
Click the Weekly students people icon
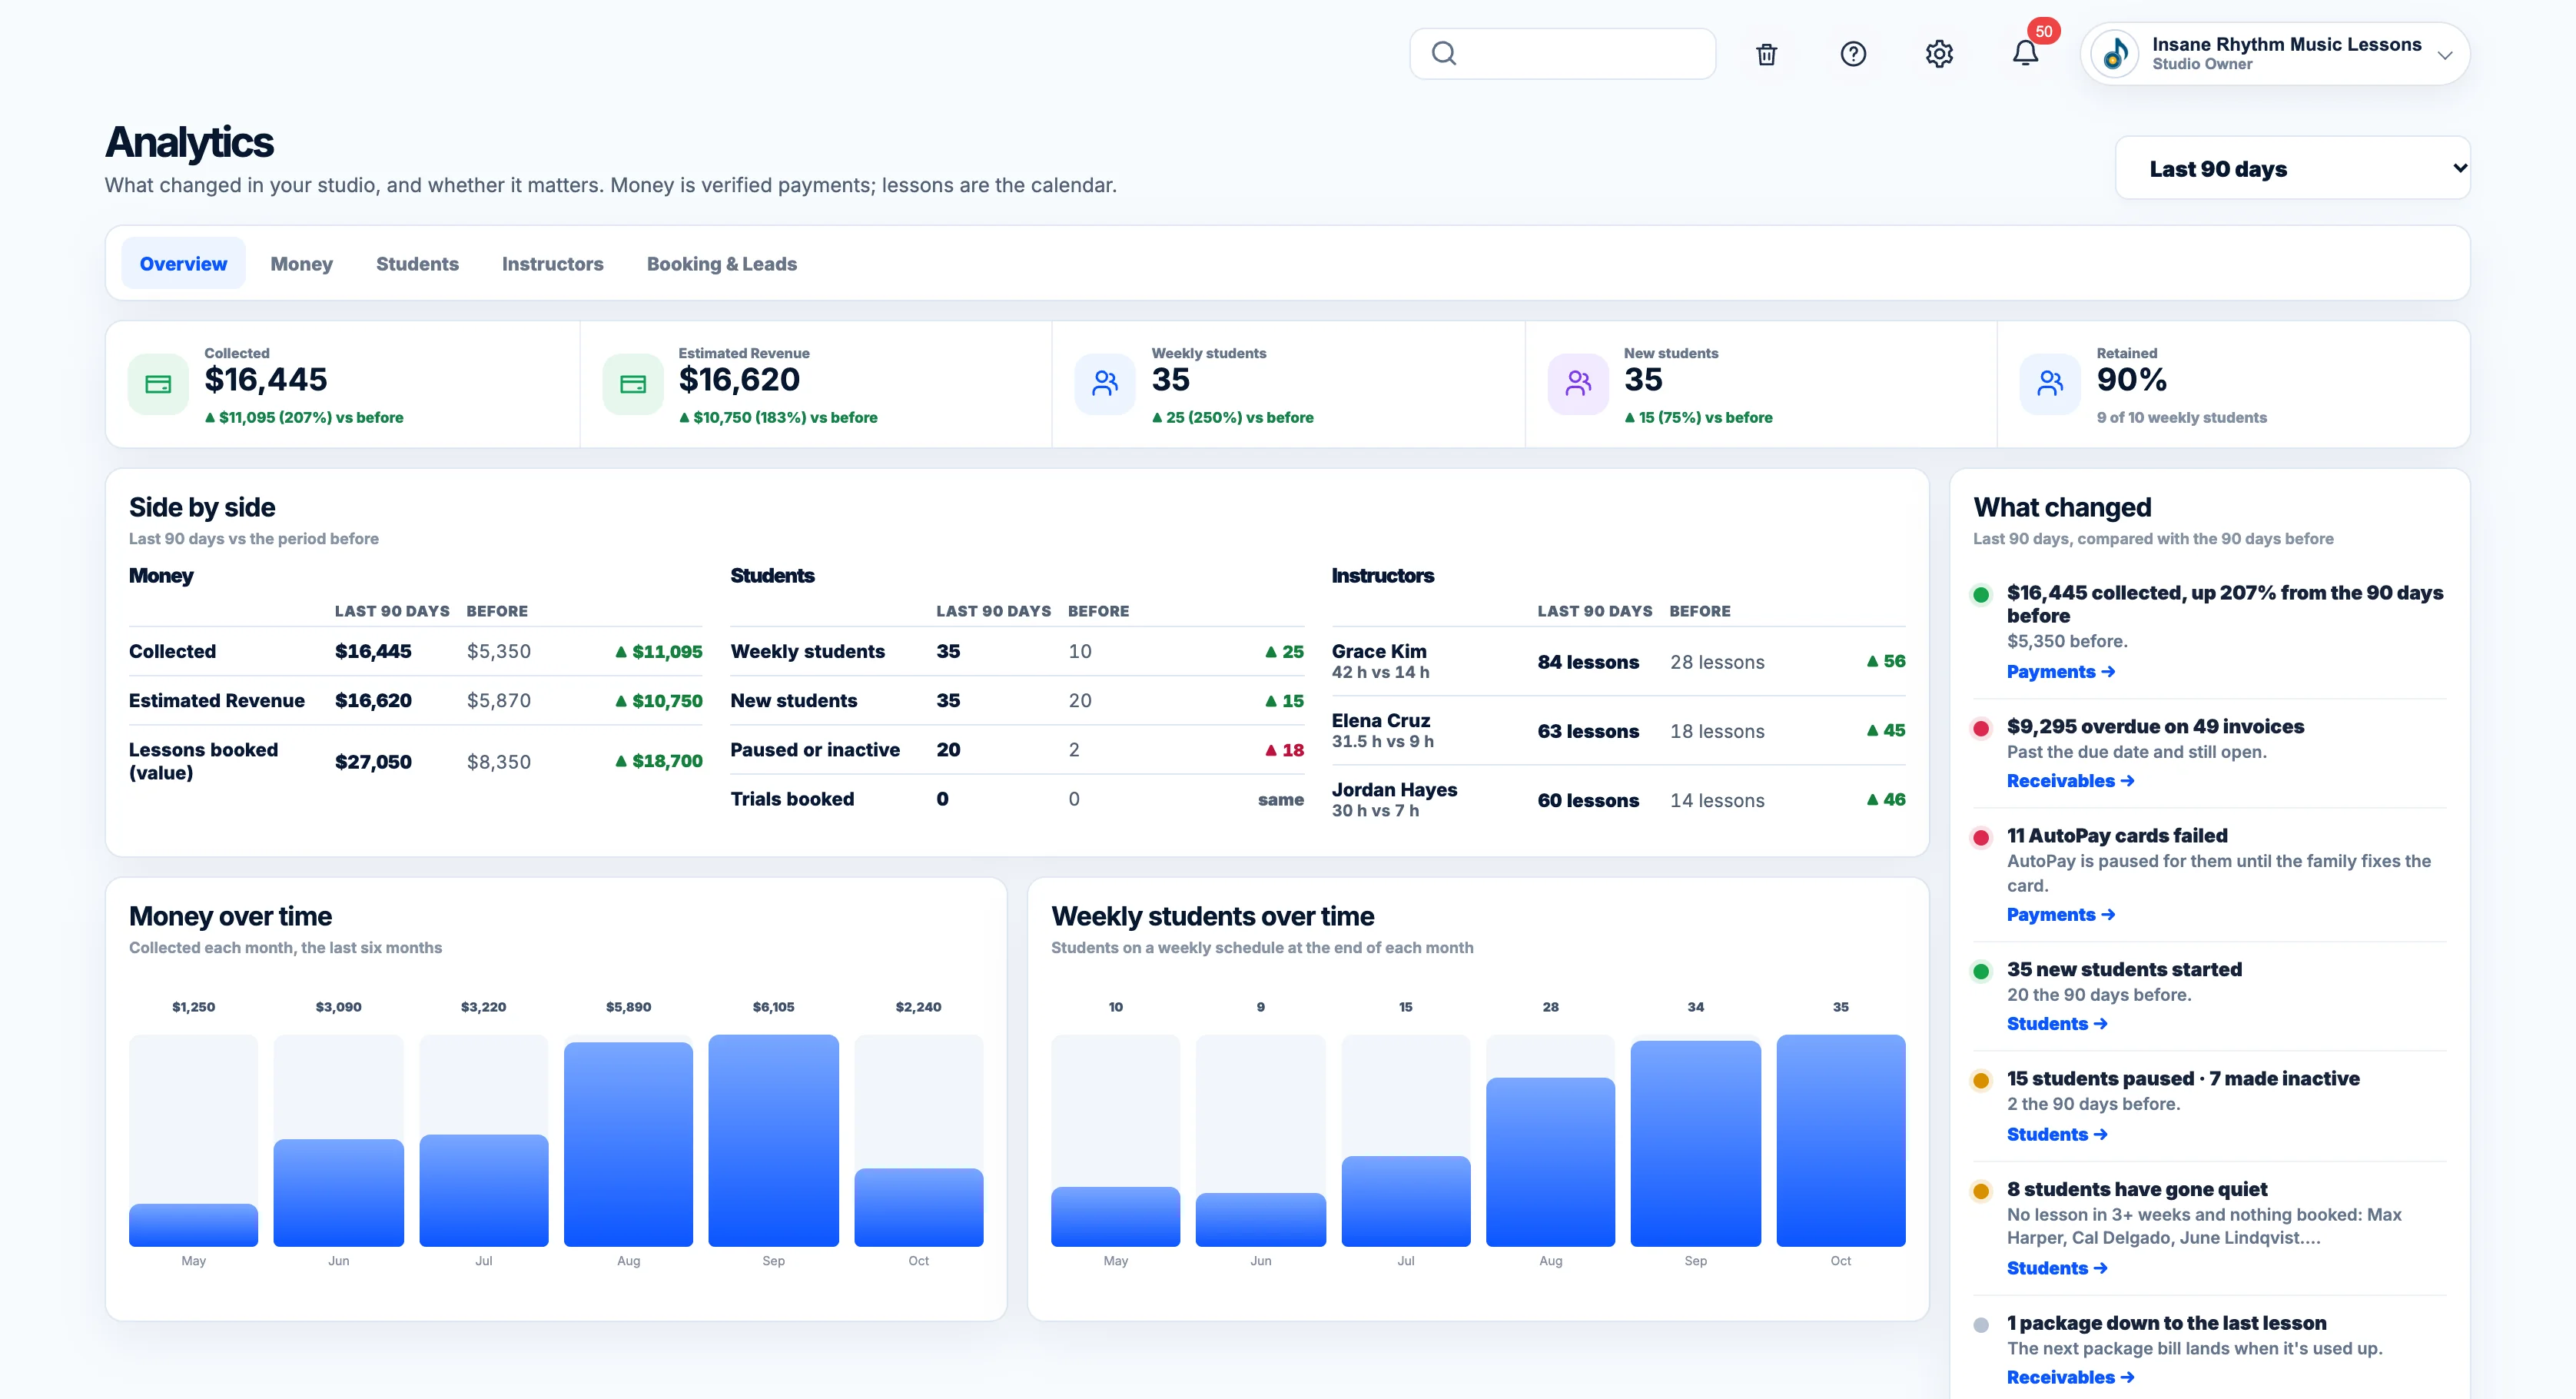1105,384
